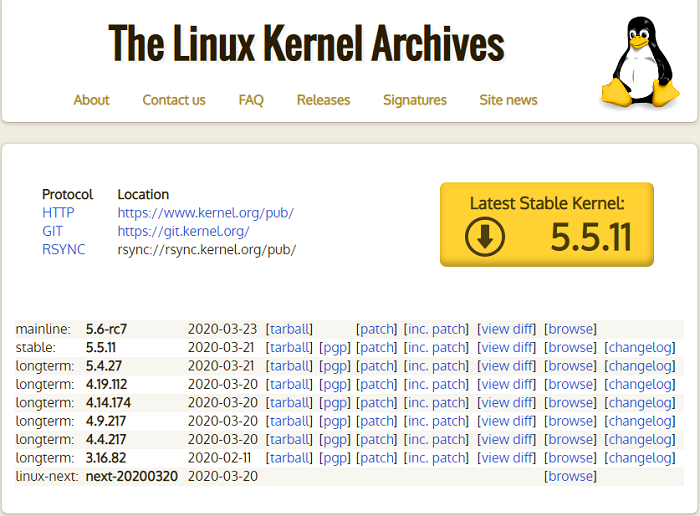Image resolution: width=700 pixels, height=516 pixels.
Task: Click the Latest Stable Kernel 5.5.11 button
Action: coord(547,225)
